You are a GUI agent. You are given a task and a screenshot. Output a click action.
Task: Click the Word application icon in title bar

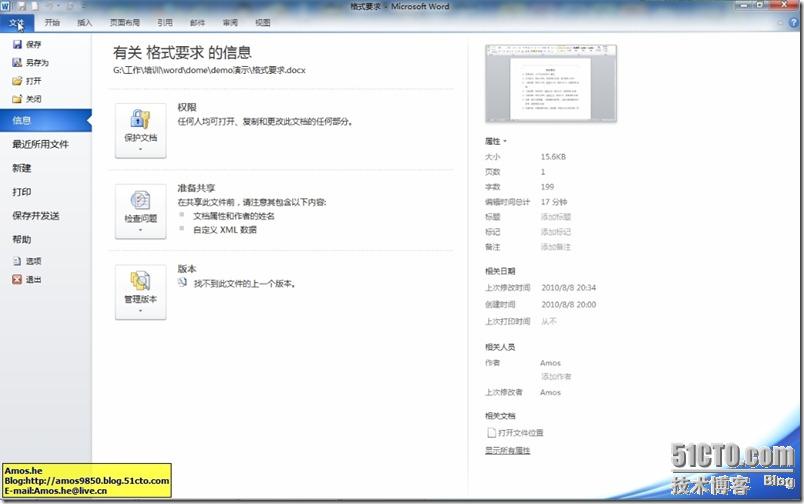(5, 7)
